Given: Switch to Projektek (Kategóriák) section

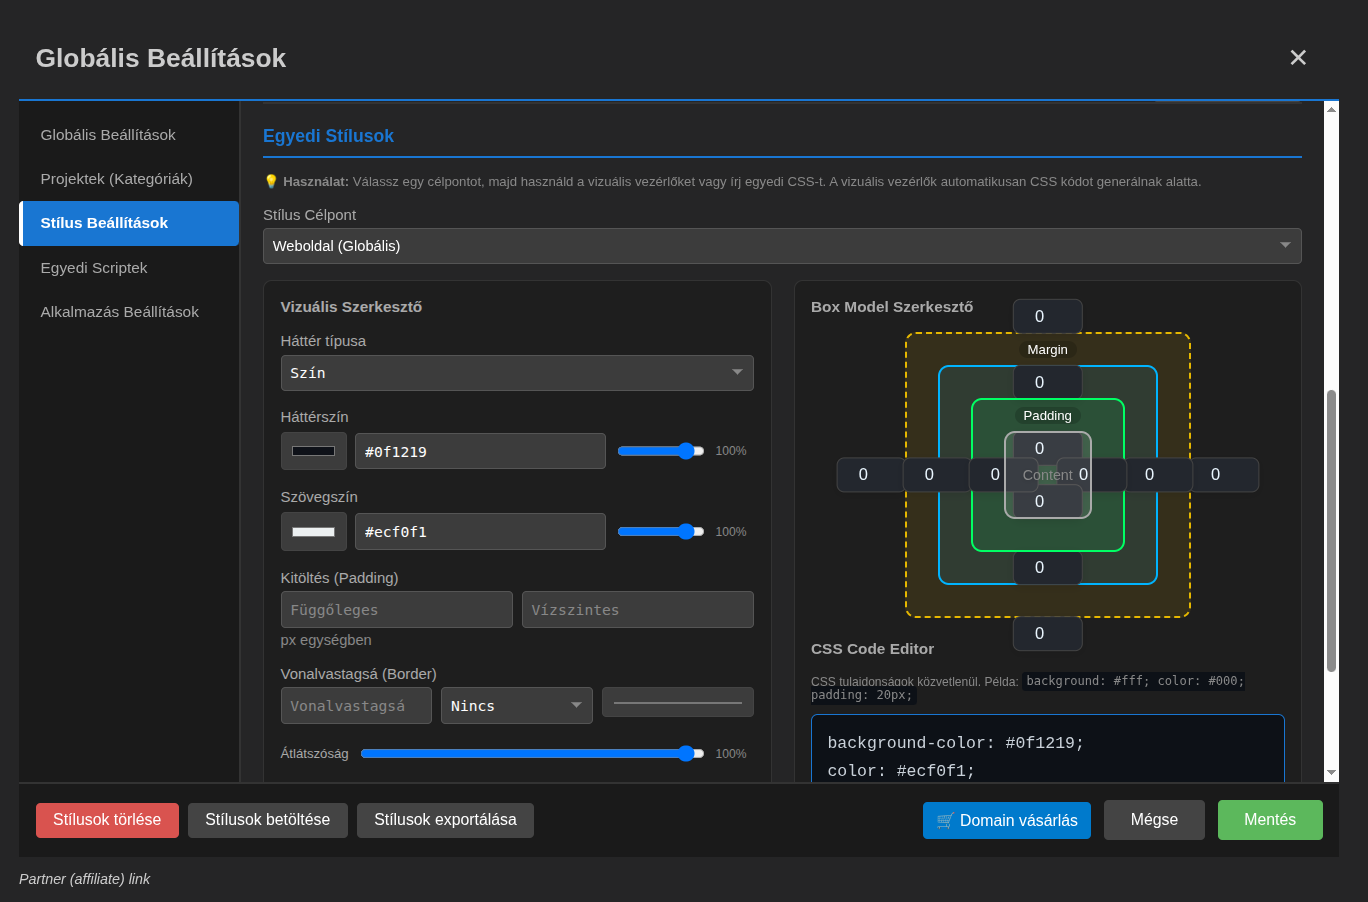Looking at the screenshot, I should tap(116, 179).
